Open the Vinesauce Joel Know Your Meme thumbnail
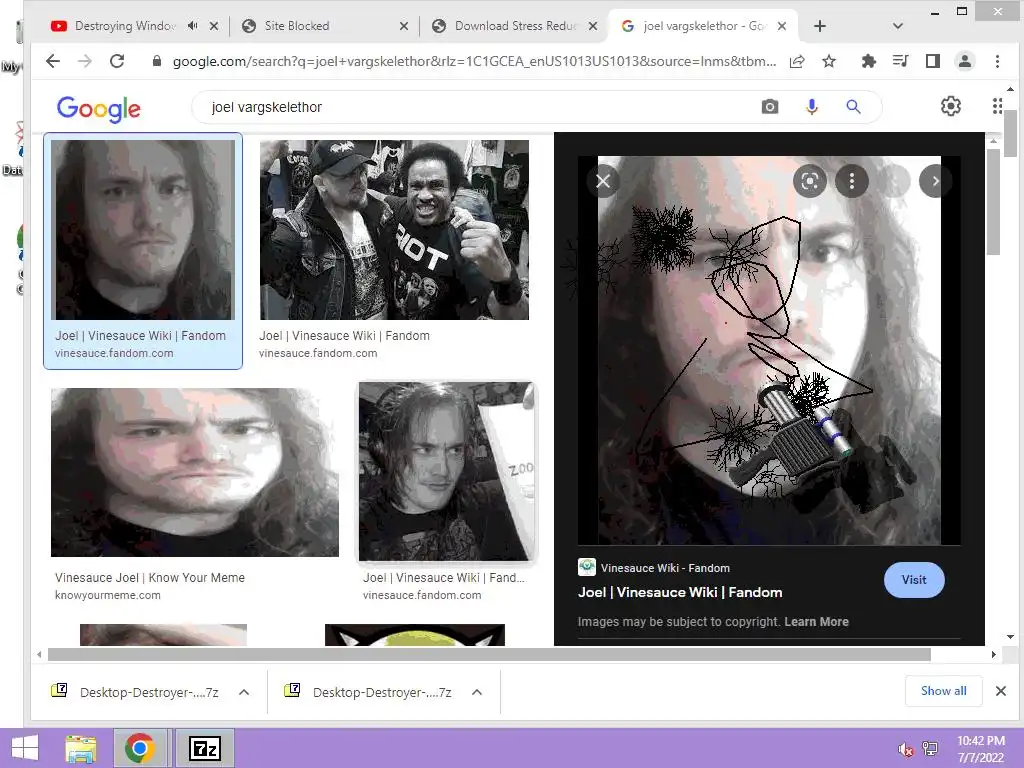Screen dimensions: 1024x768 pyautogui.click(x=195, y=472)
